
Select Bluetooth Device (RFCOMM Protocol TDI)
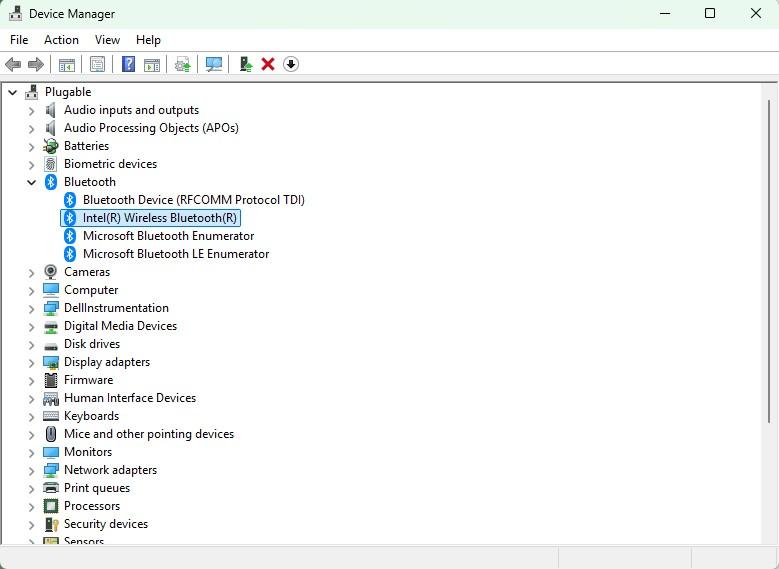(194, 200)
